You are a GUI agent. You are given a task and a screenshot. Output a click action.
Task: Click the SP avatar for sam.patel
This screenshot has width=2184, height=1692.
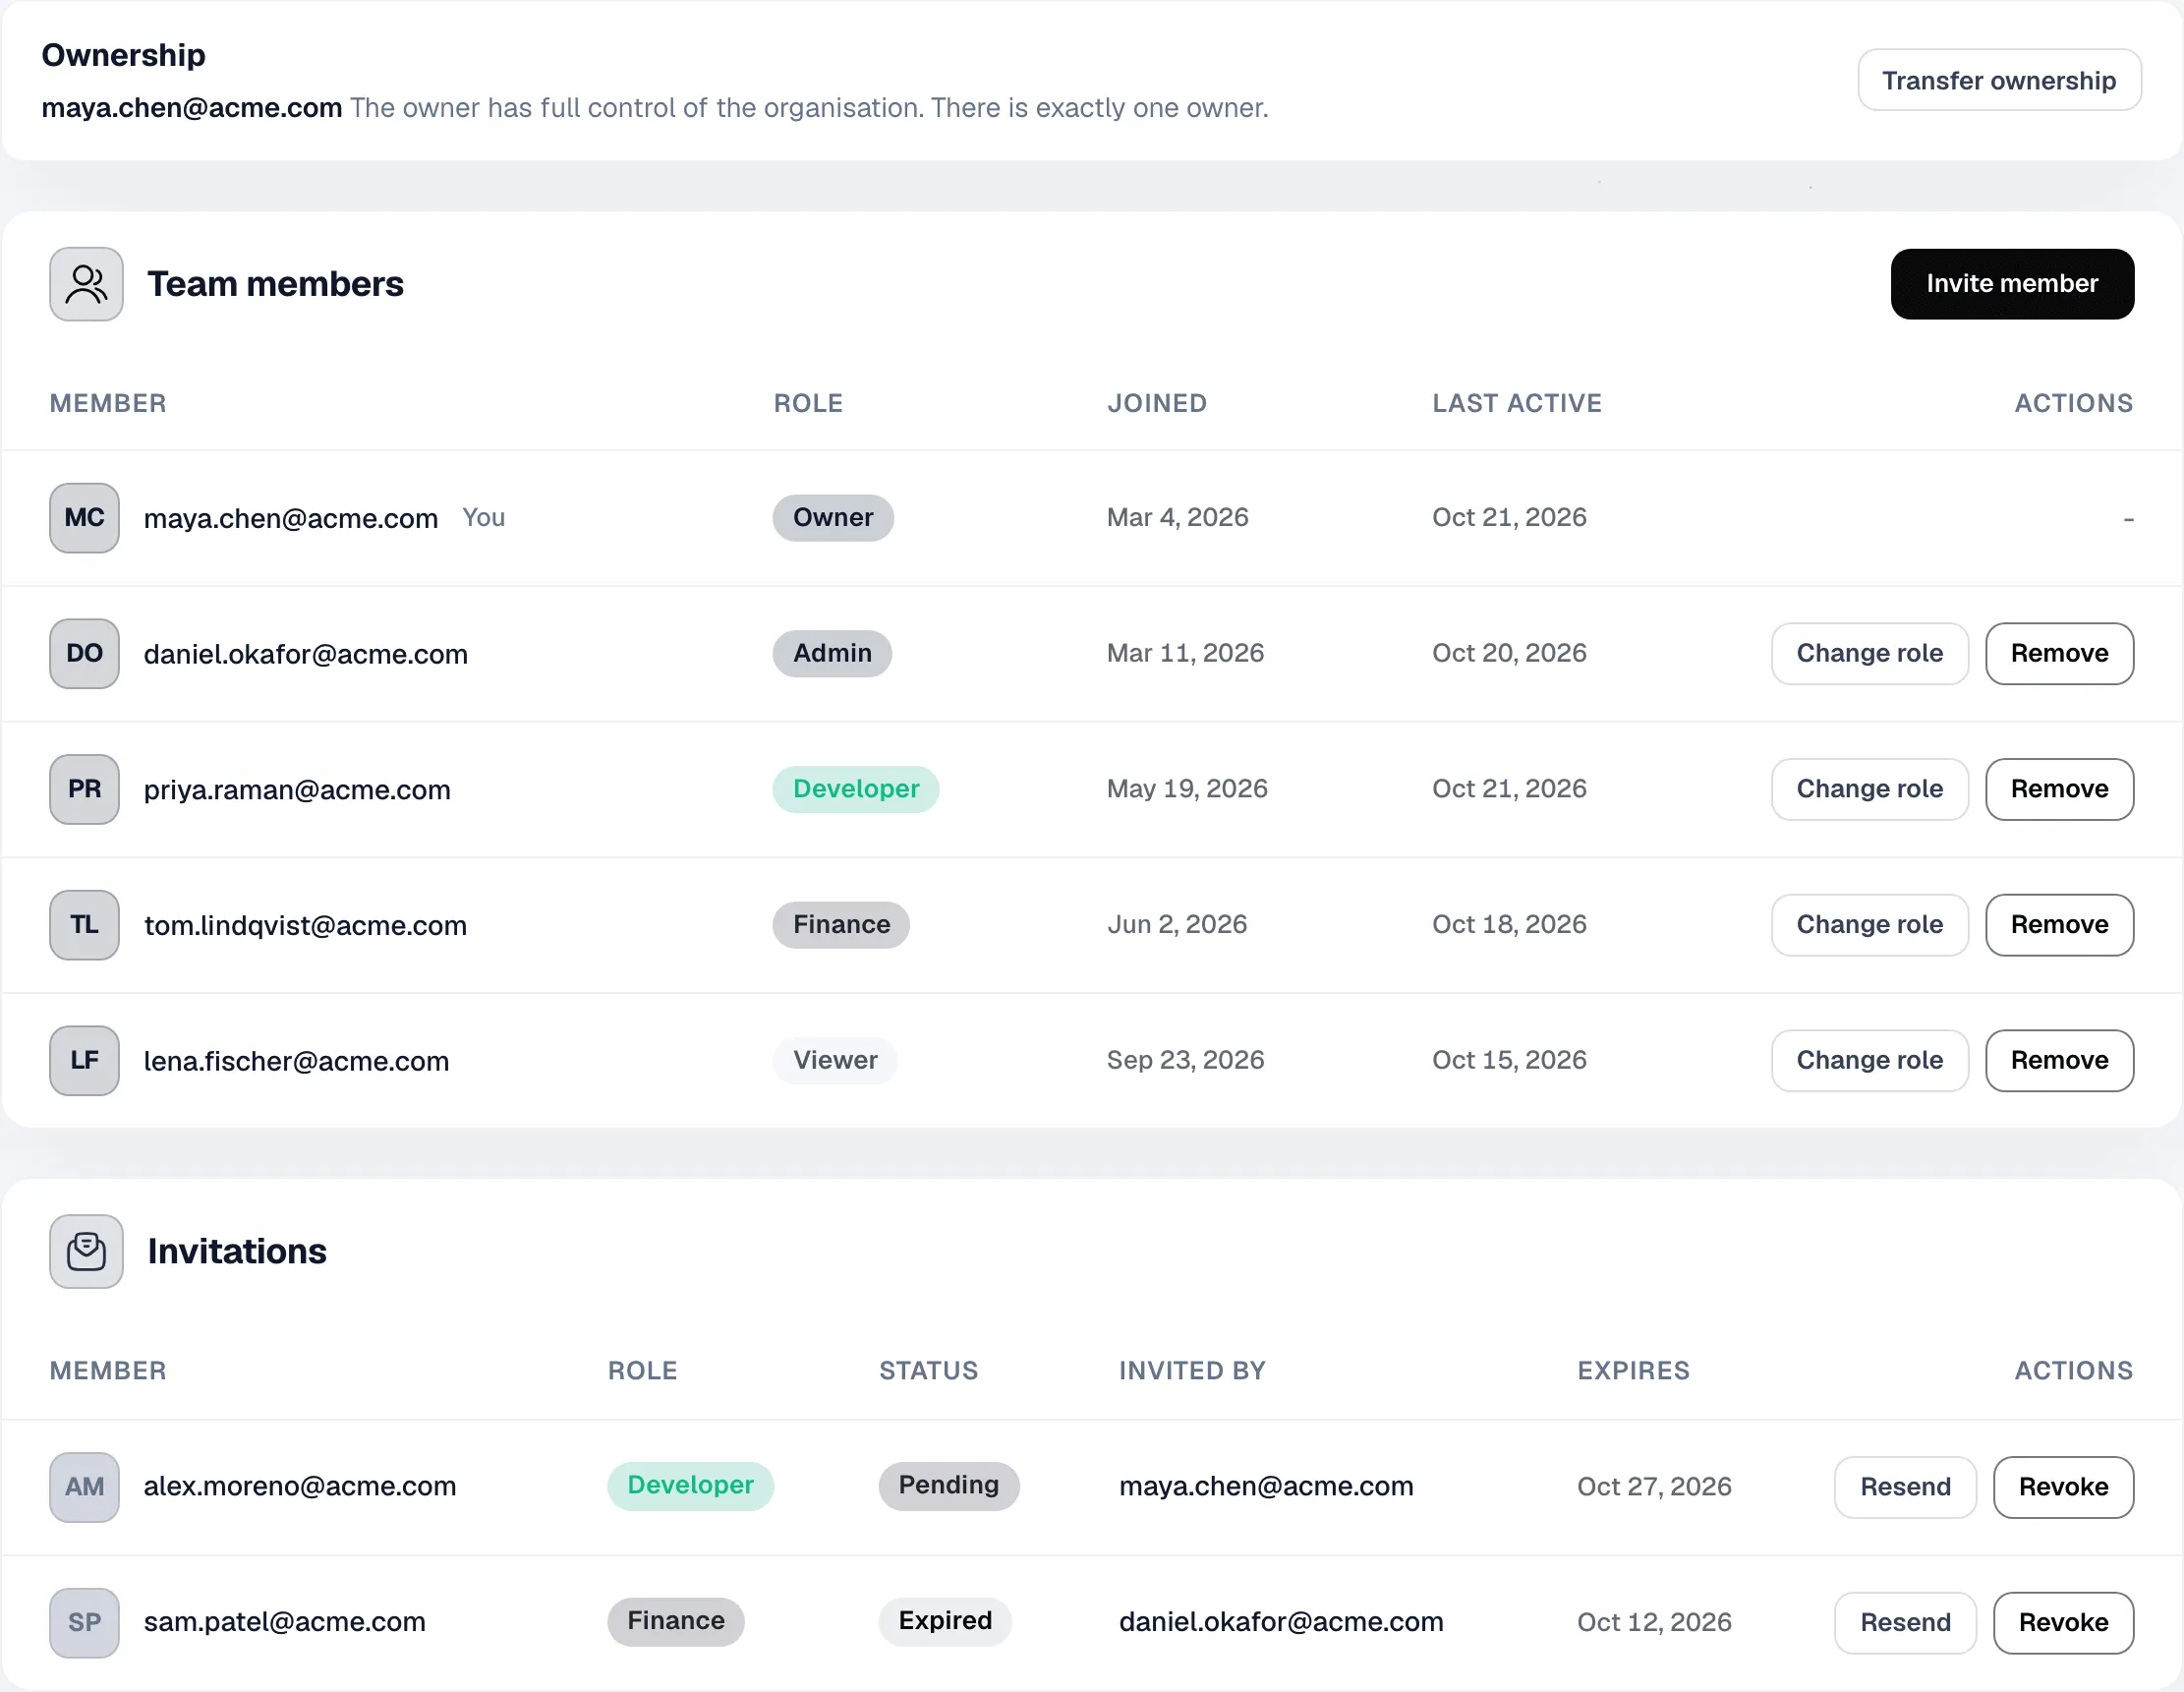point(84,1622)
